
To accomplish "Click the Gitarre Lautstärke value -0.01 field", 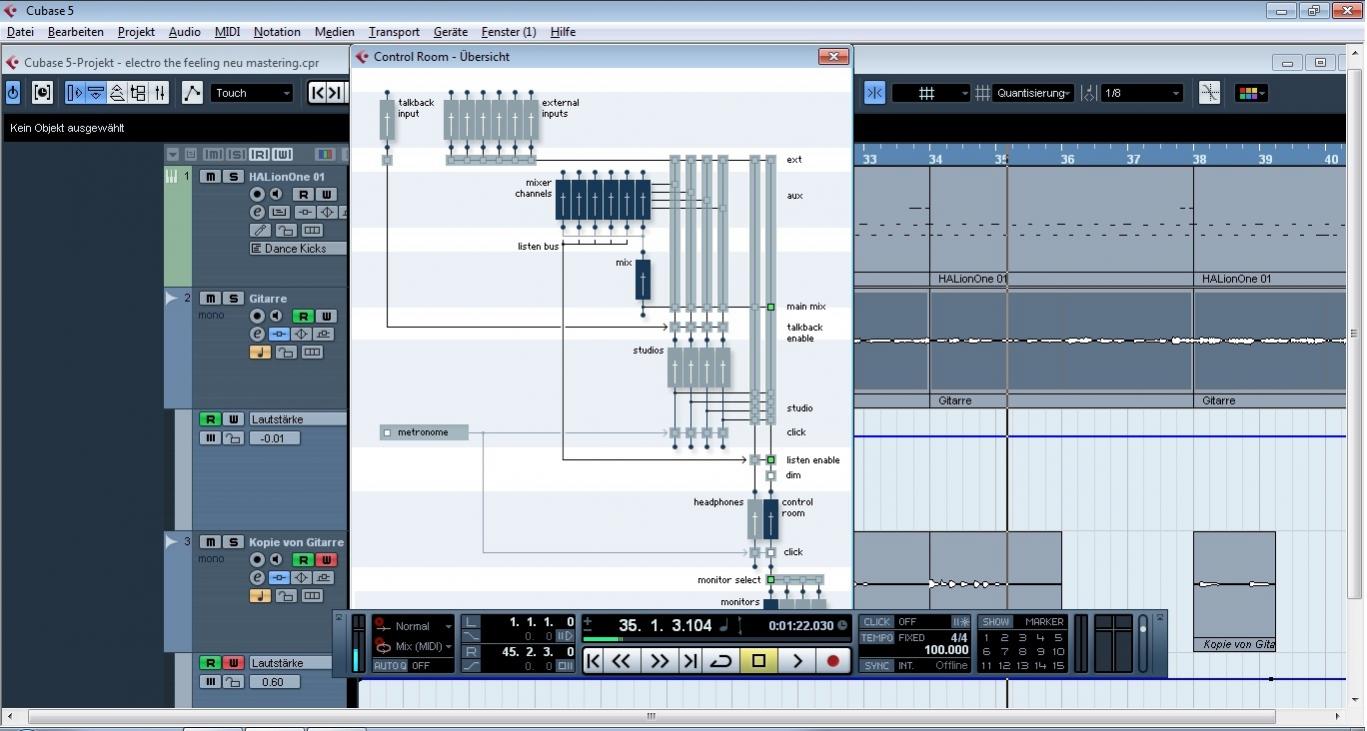I will 273,438.
